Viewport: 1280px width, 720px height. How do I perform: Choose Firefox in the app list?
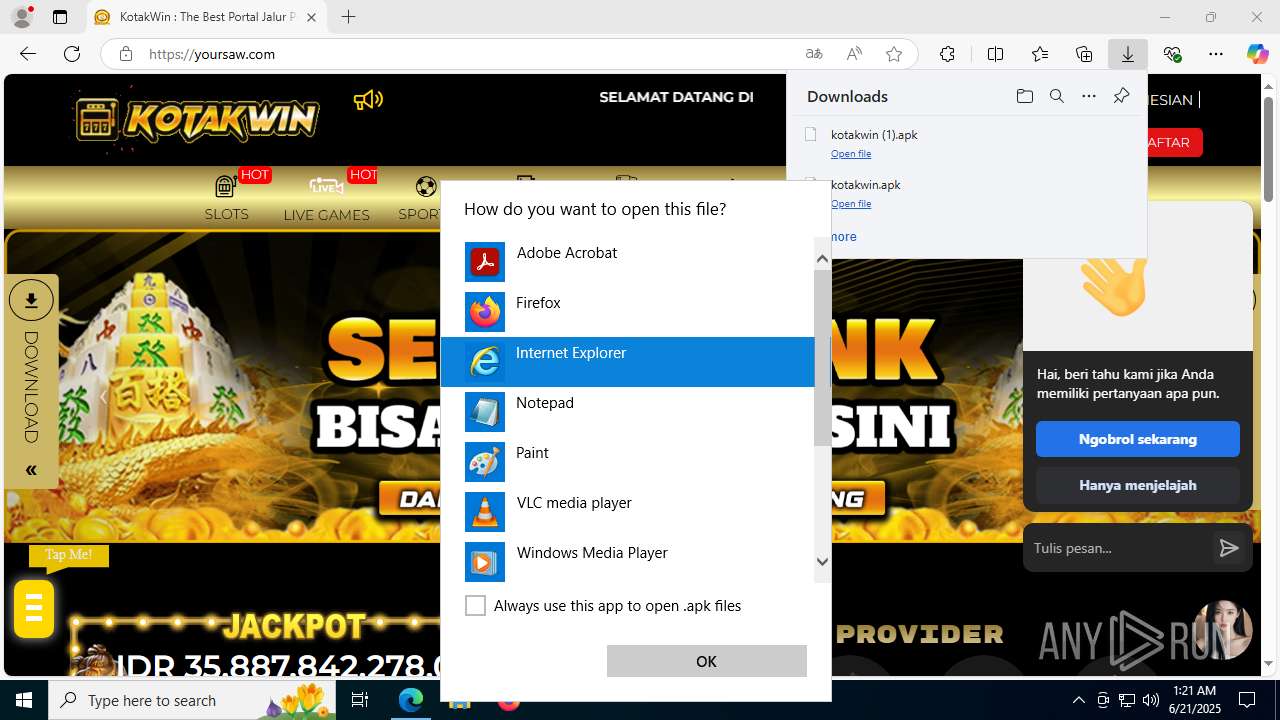[628, 312]
